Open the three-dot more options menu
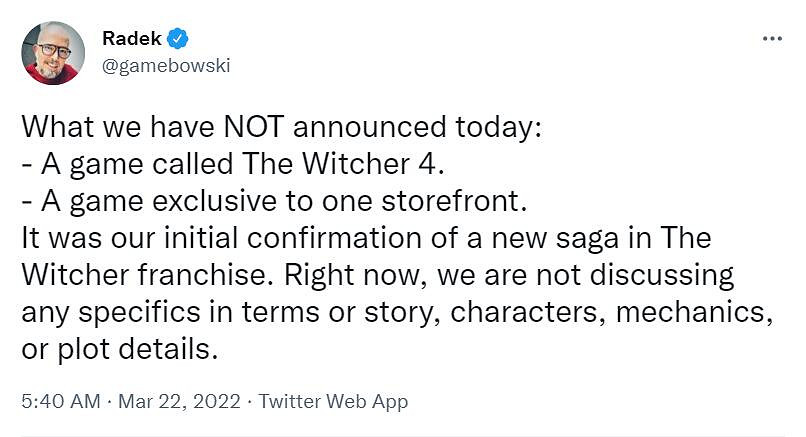 [x=772, y=38]
